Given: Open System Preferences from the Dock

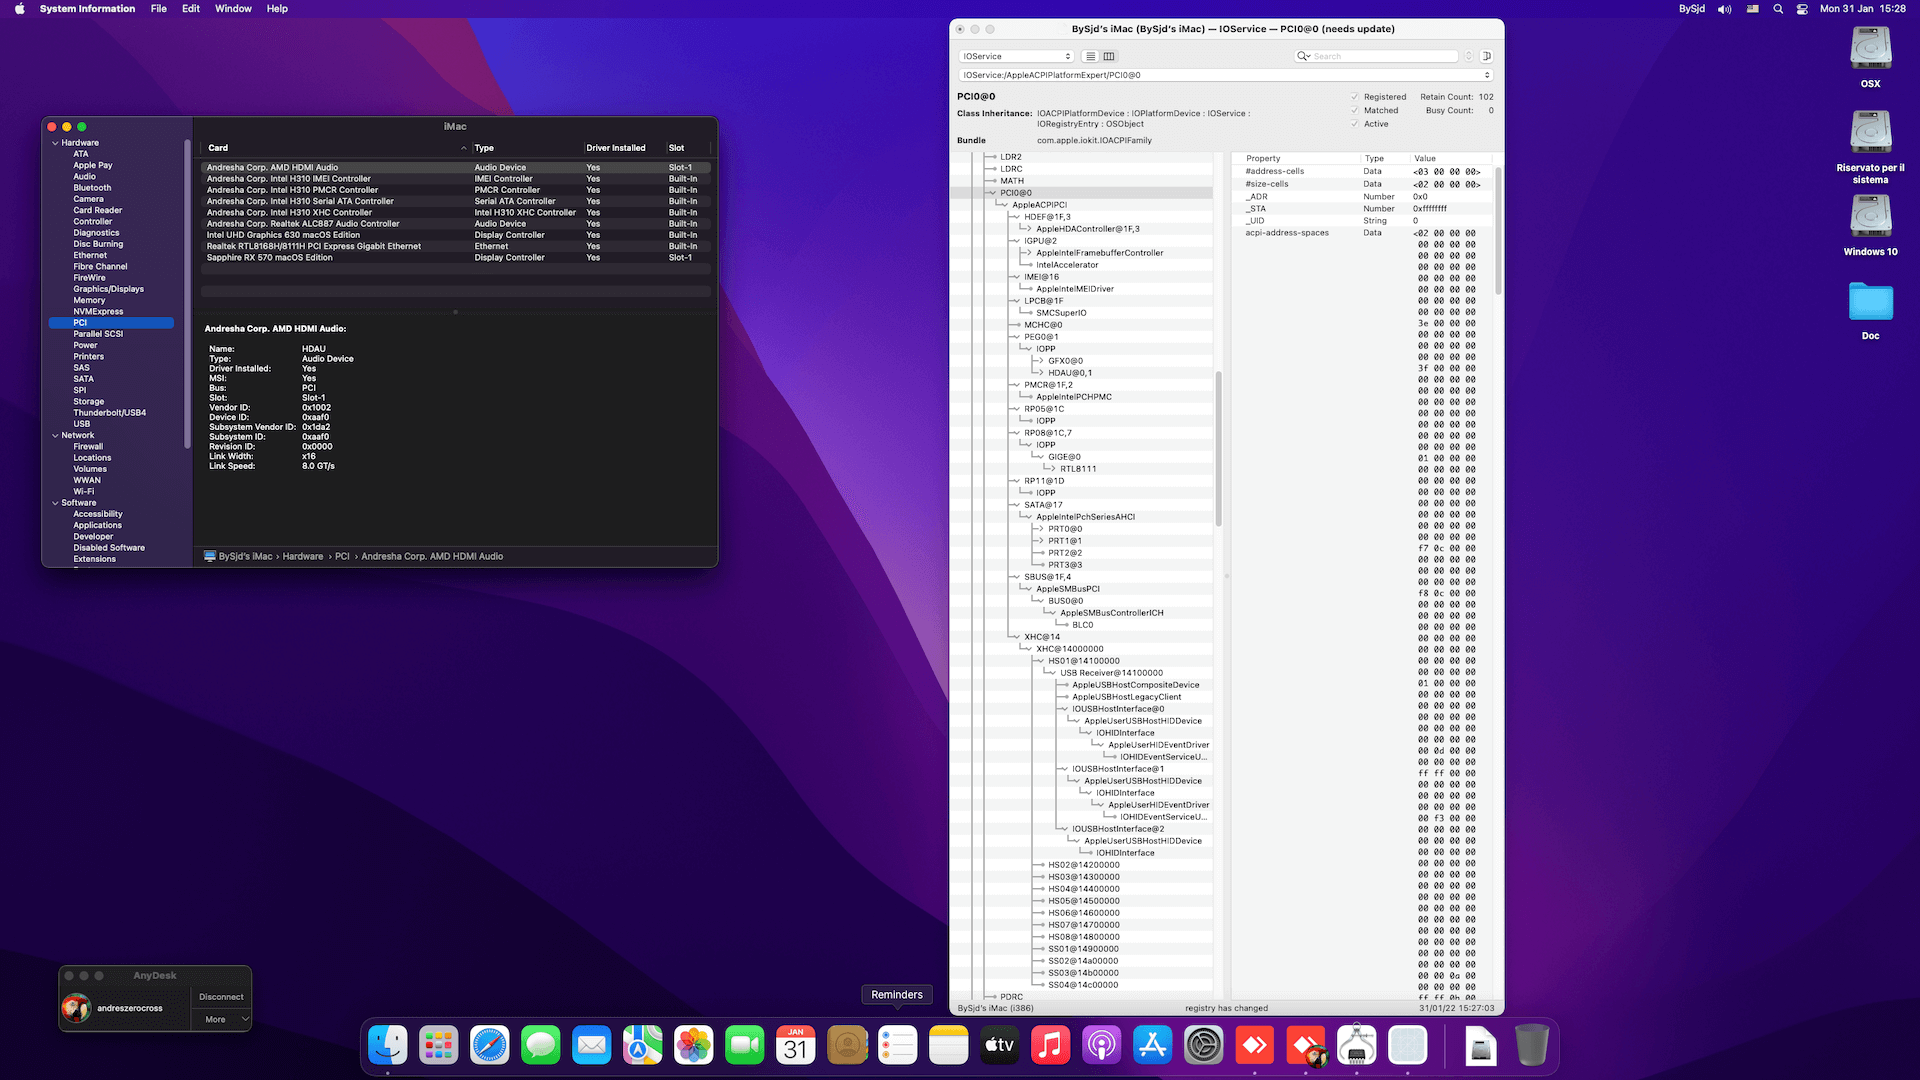Looking at the screenshot, I should [x=1204, y=1046].
